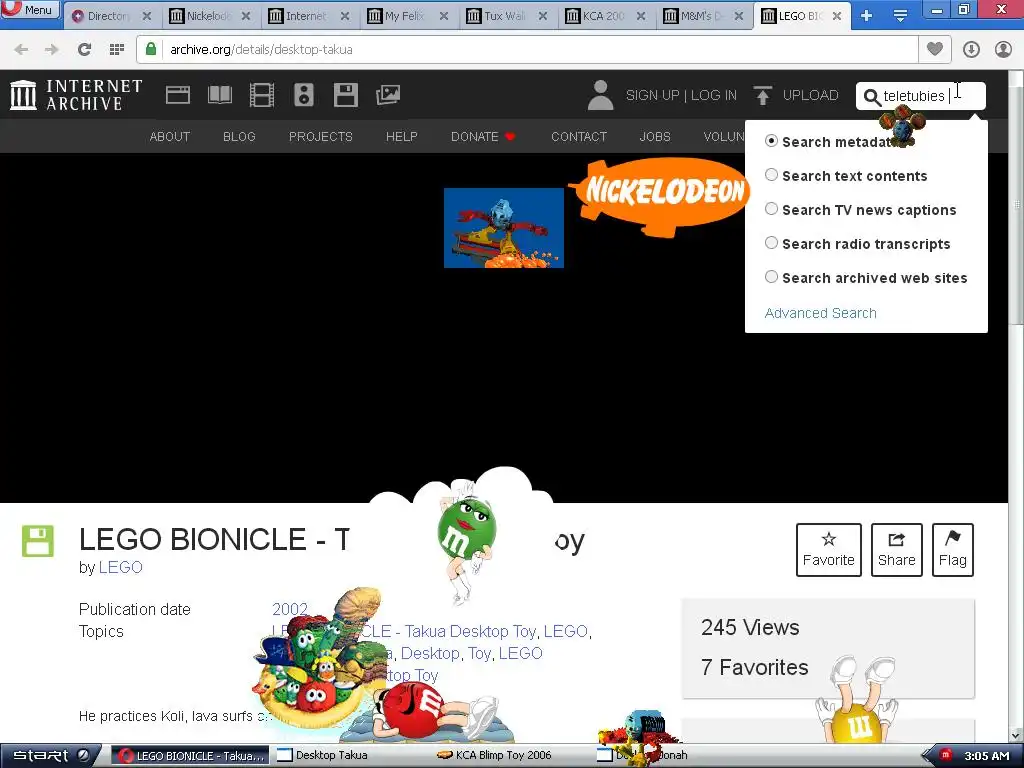Open the ABOUT menu item
Image resolution: width=1024 pixels, height=768 pixels.
tap(170, 136)
